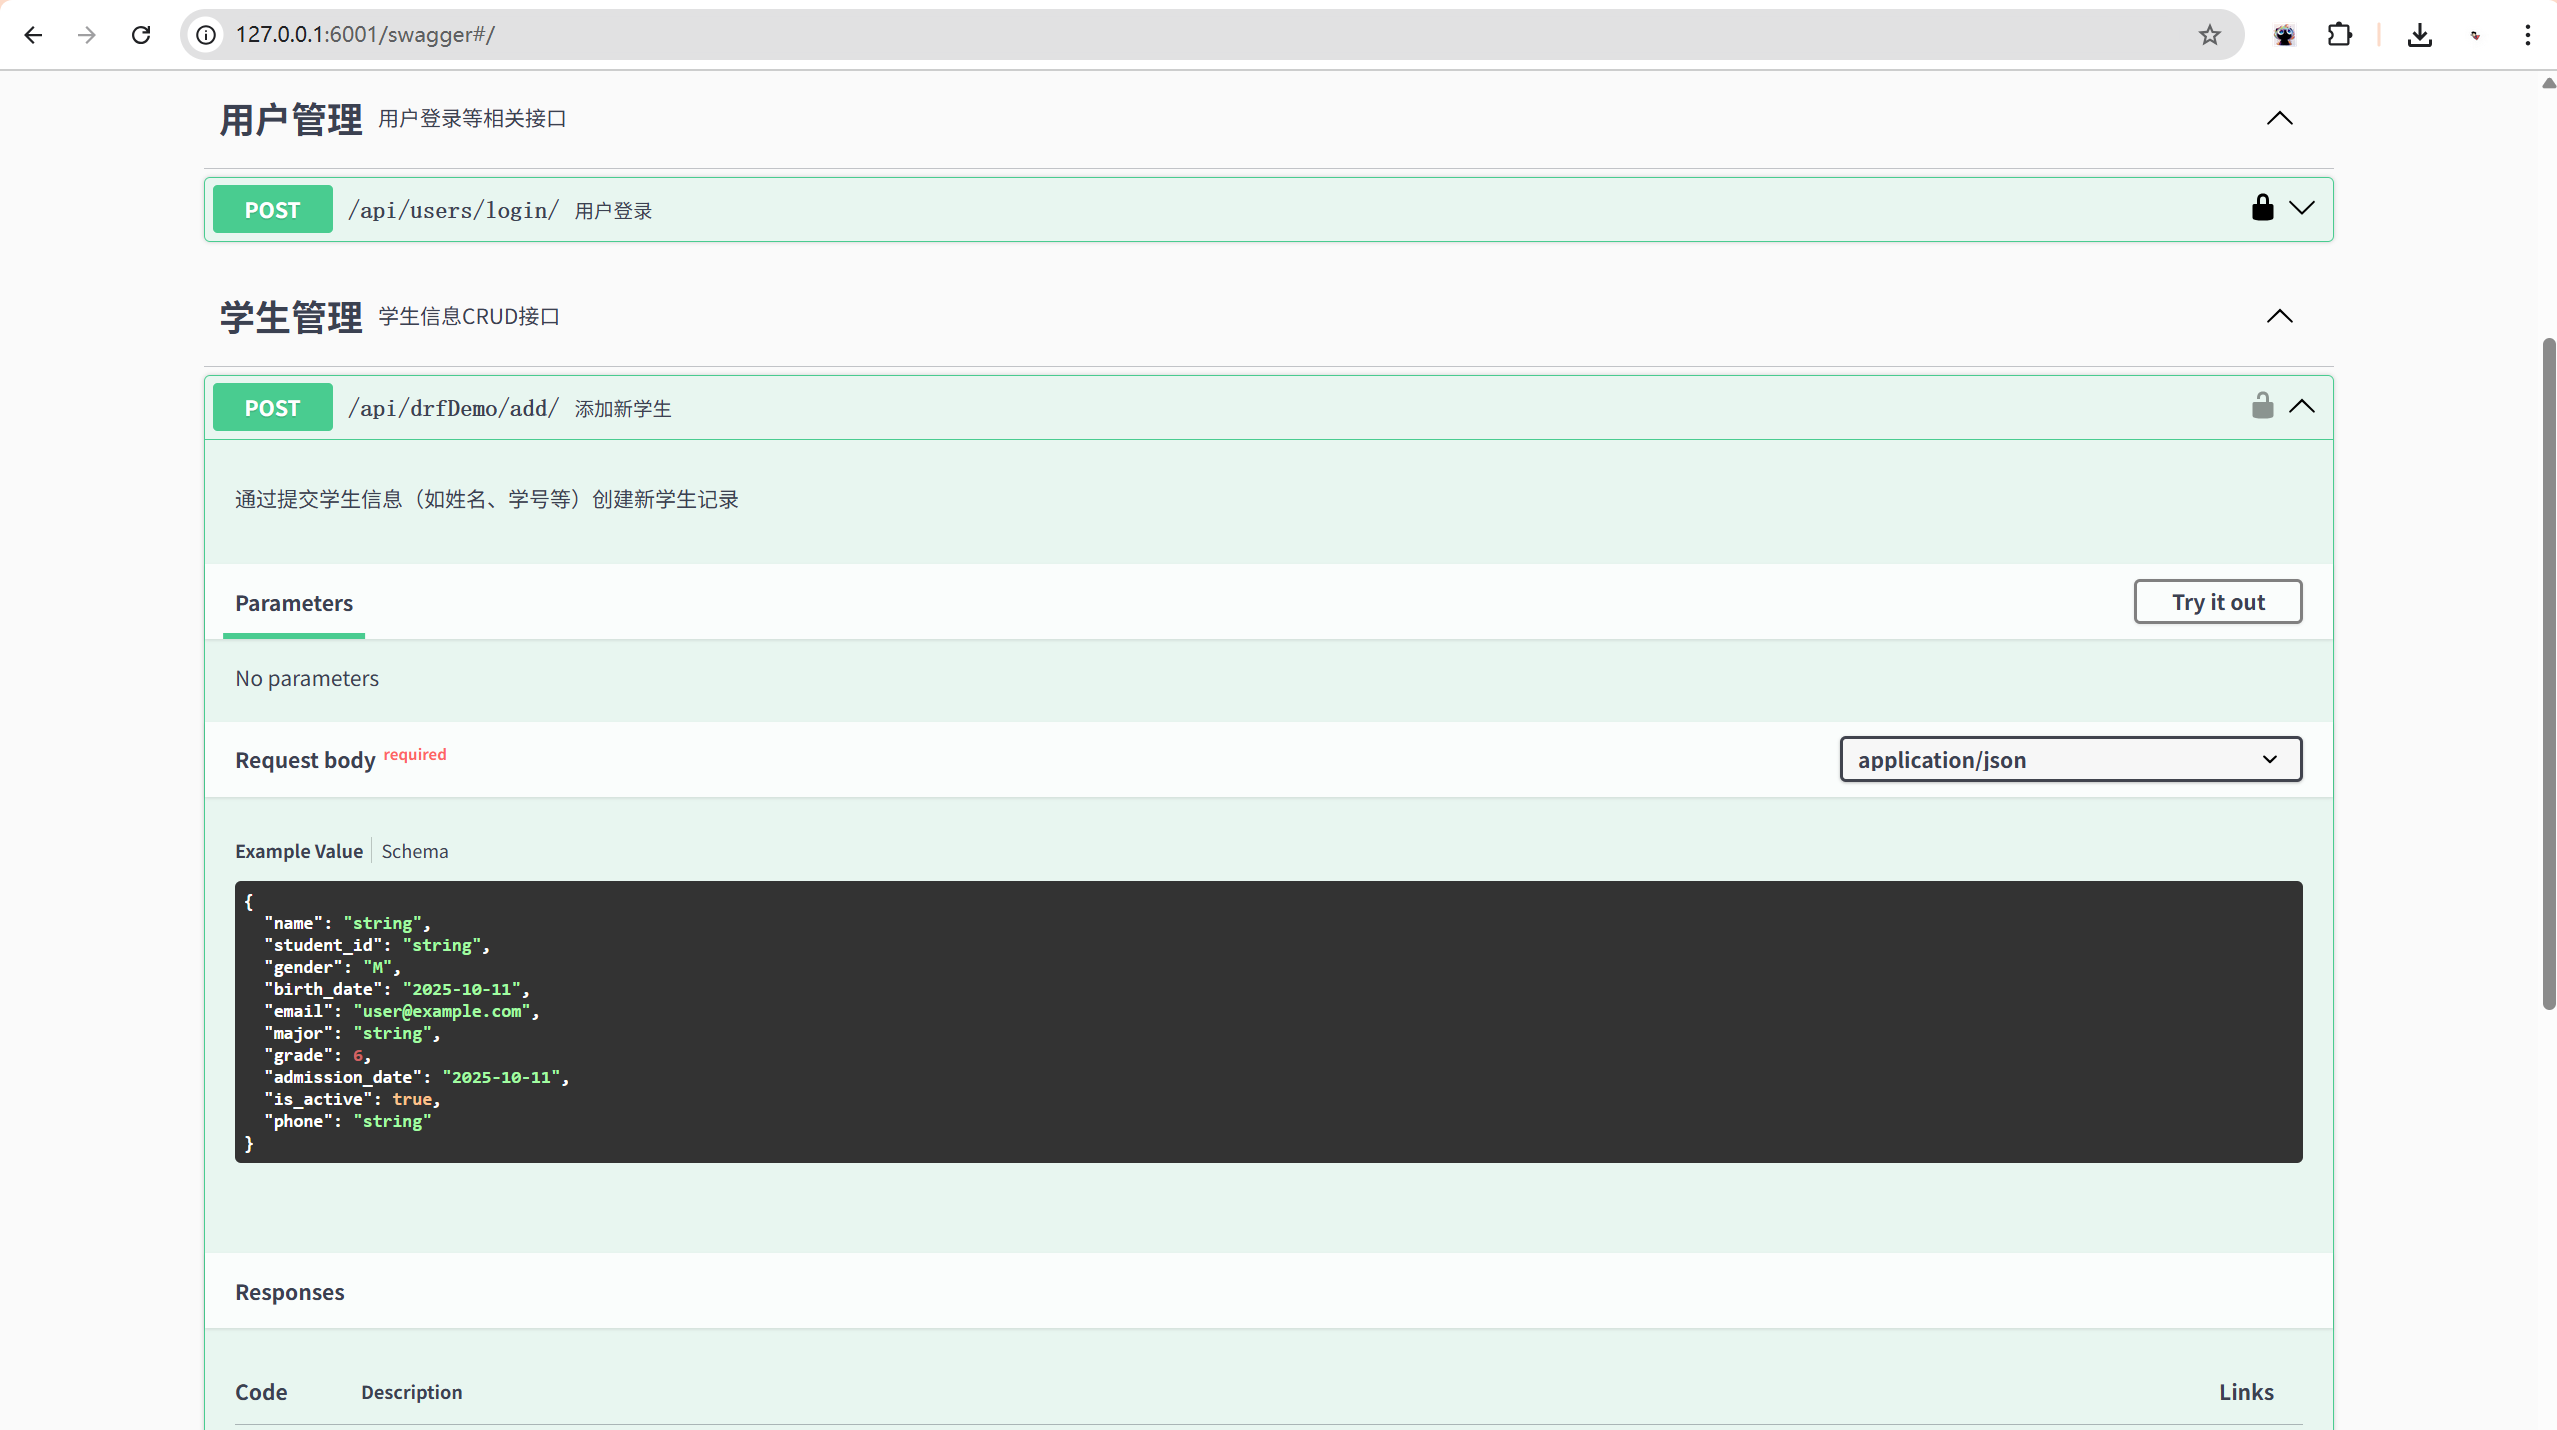Open the browser downloads icon
This screenshot has height=1430, width=2557.
[x=2419, y=35]
